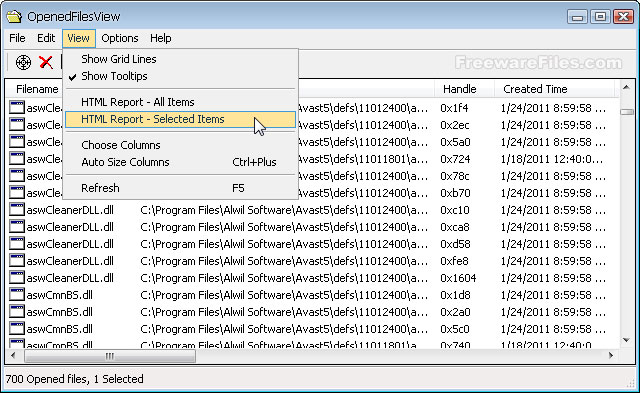Click the vertical scrollbar down arrow
This screenshot has height=393, width=640.
tap(626, 340)
